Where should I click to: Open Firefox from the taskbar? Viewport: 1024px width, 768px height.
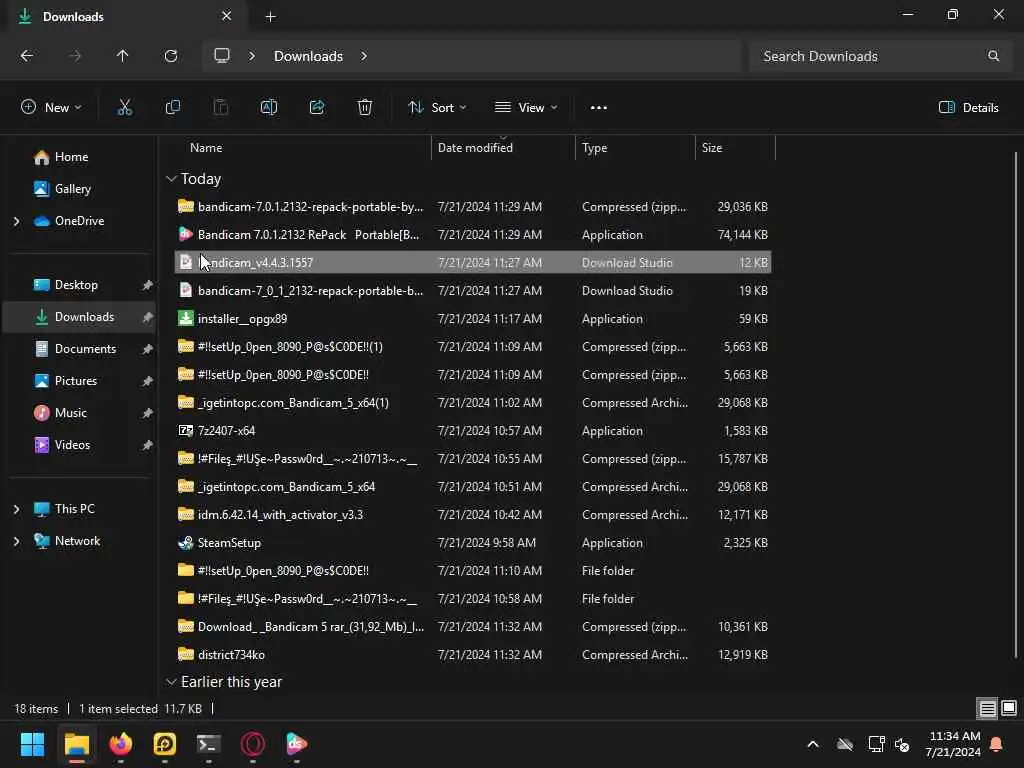point(121,744)
